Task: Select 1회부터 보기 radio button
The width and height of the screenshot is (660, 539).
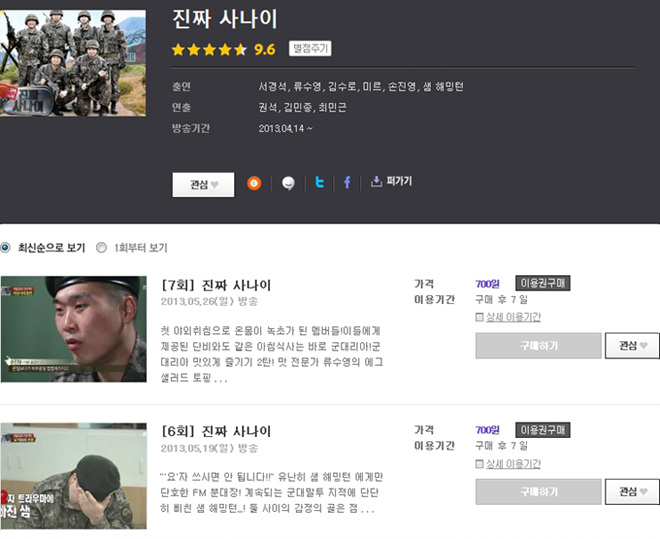Action: (101, 247)
